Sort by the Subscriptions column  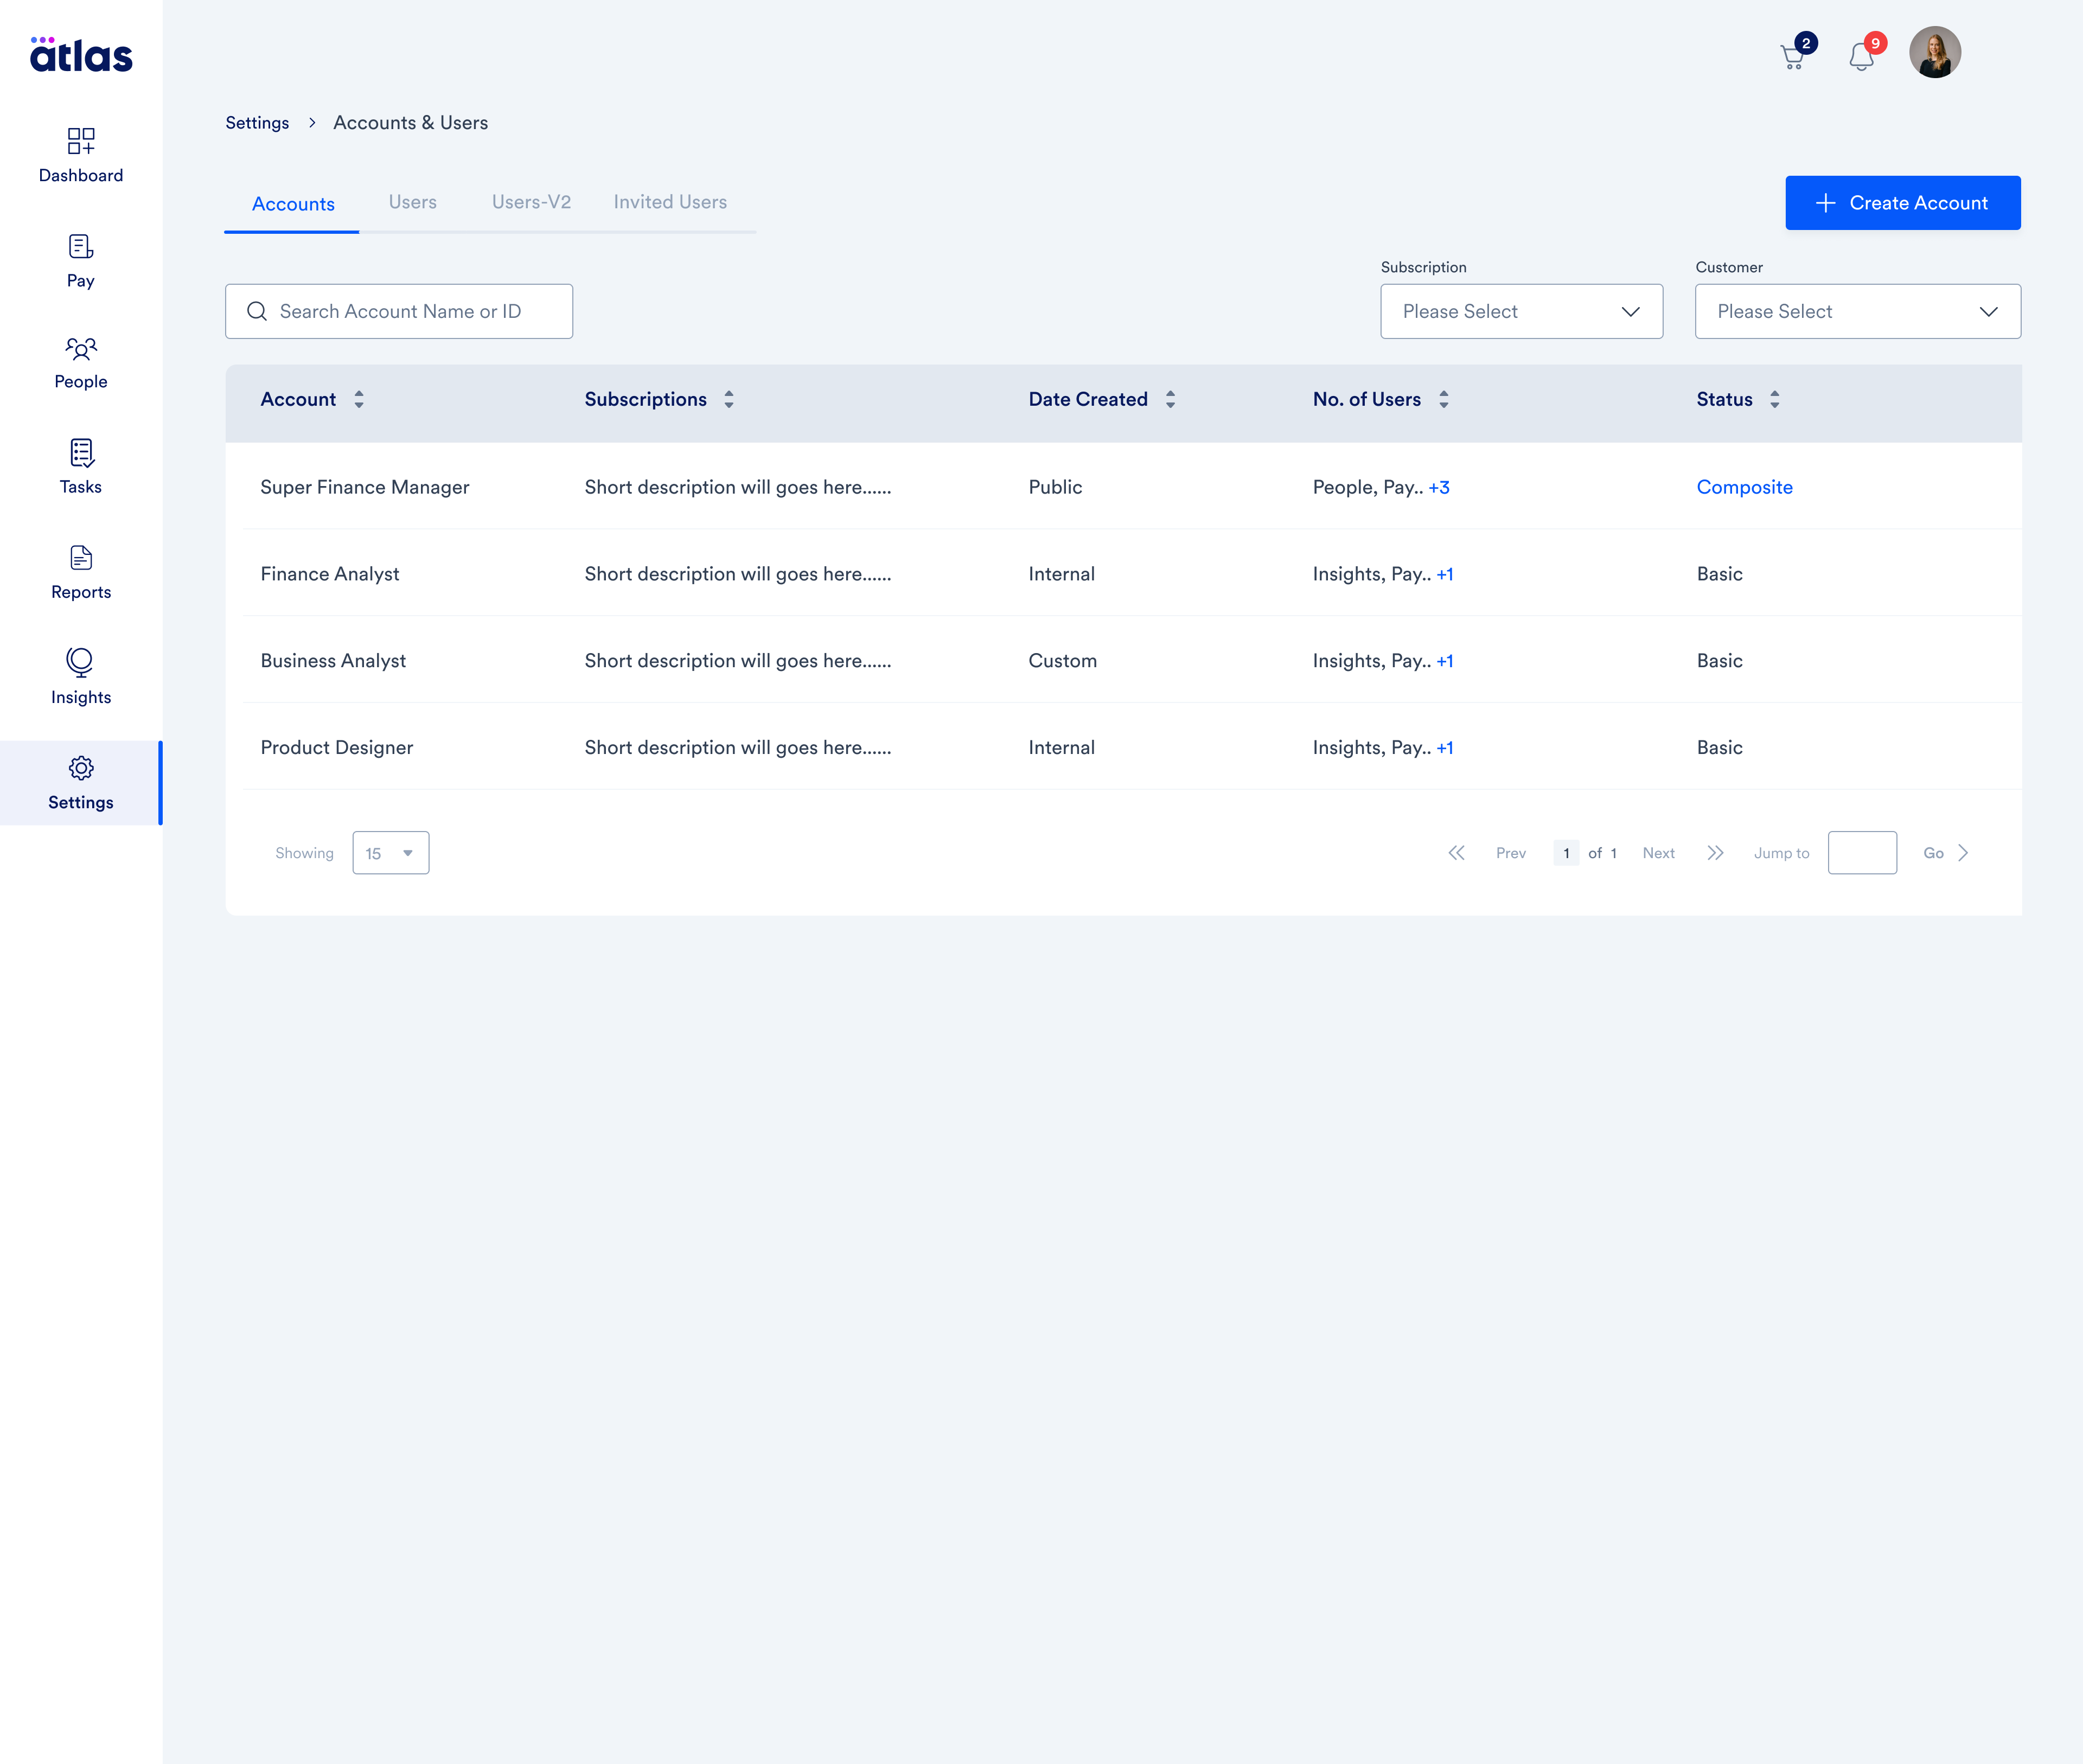click(x=729, y=399)
